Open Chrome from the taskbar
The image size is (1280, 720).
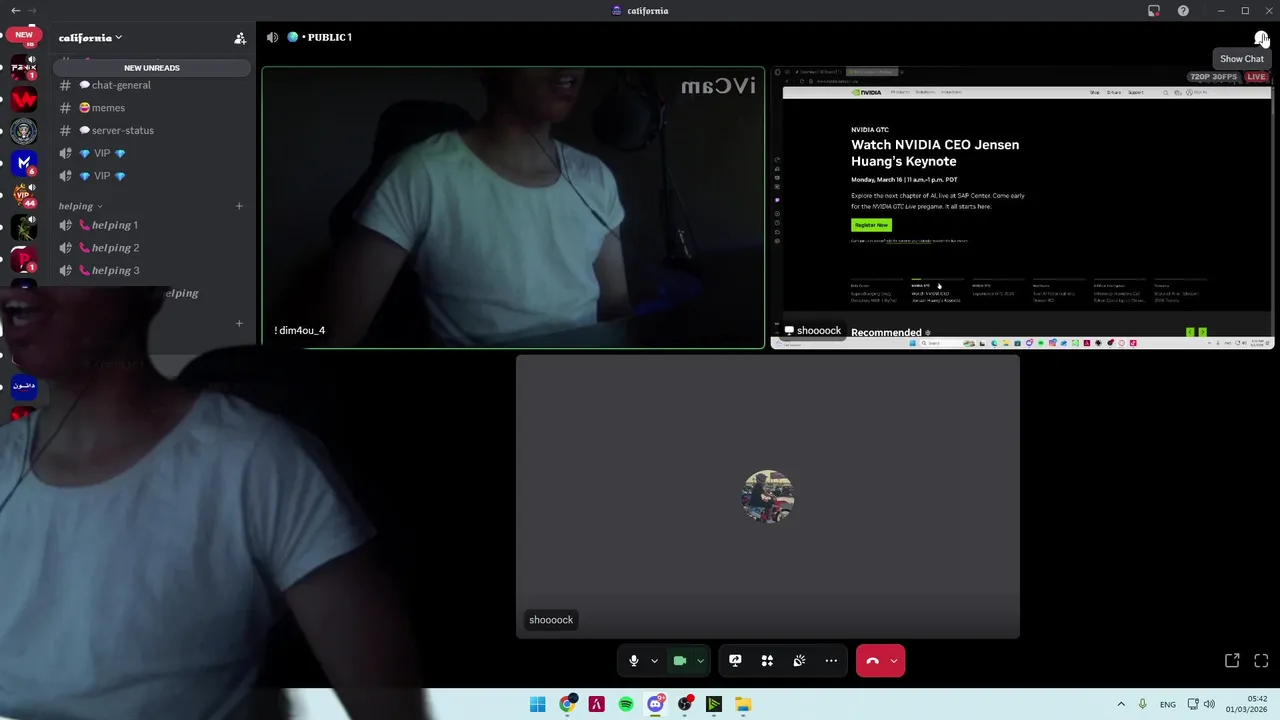point(567,704)
